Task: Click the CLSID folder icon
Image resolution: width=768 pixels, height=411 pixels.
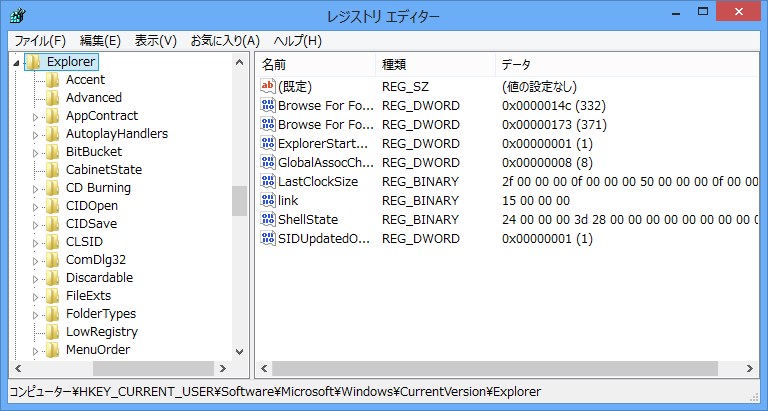Action: point(52,242)
